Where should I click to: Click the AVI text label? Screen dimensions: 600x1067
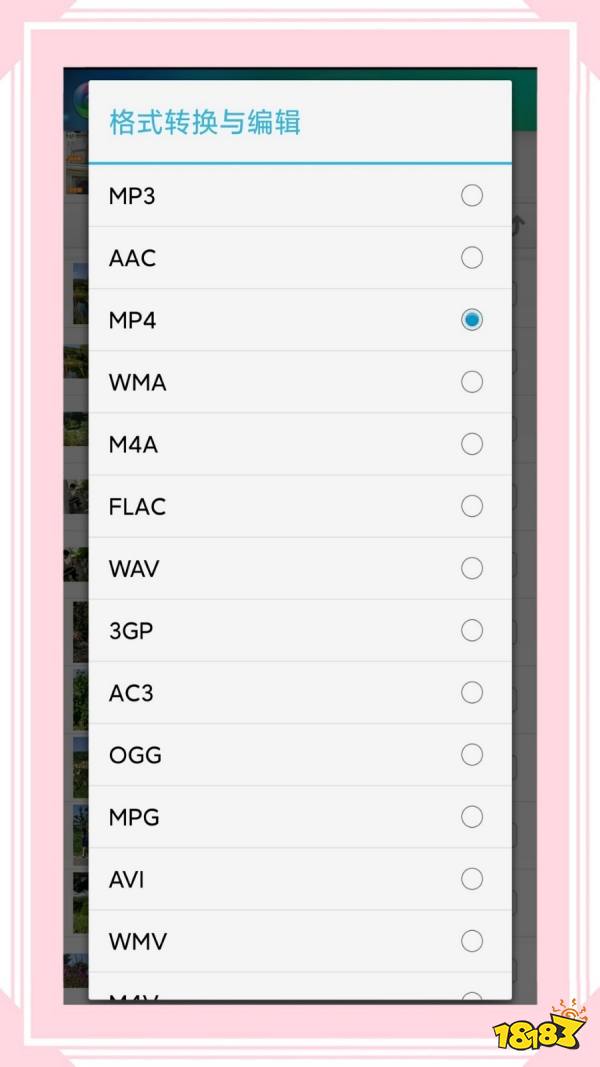tap(127, 880)
